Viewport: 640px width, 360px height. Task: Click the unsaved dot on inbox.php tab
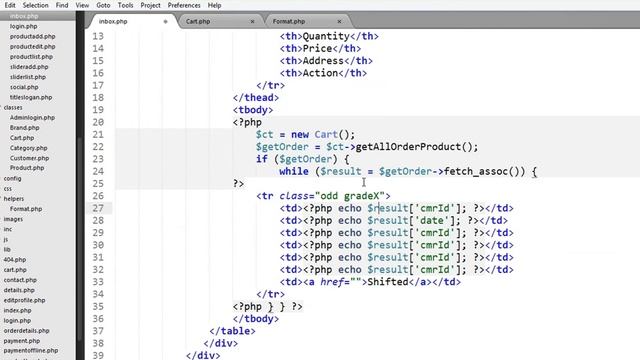pos(165,21)
